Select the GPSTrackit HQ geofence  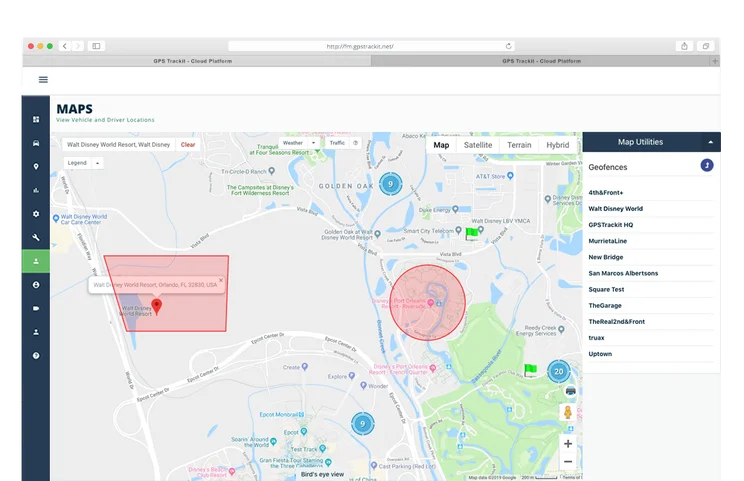[651, 225]
